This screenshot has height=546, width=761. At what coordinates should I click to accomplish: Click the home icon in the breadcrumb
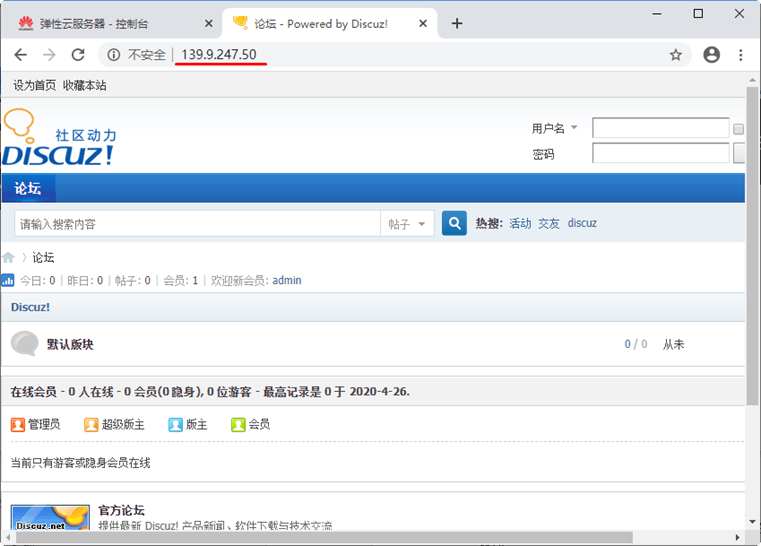[8, 257]
